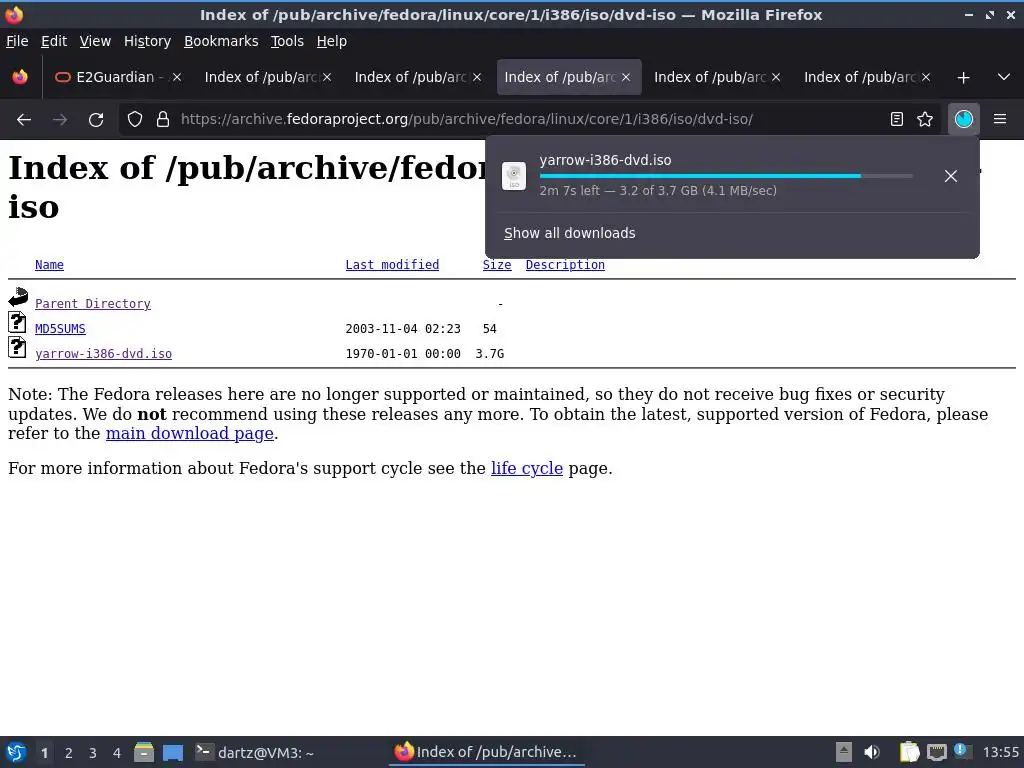Click the yarrow-i386-dvd.iso page link
This screenshot has width=1024, height=768.
click(103, 353)
